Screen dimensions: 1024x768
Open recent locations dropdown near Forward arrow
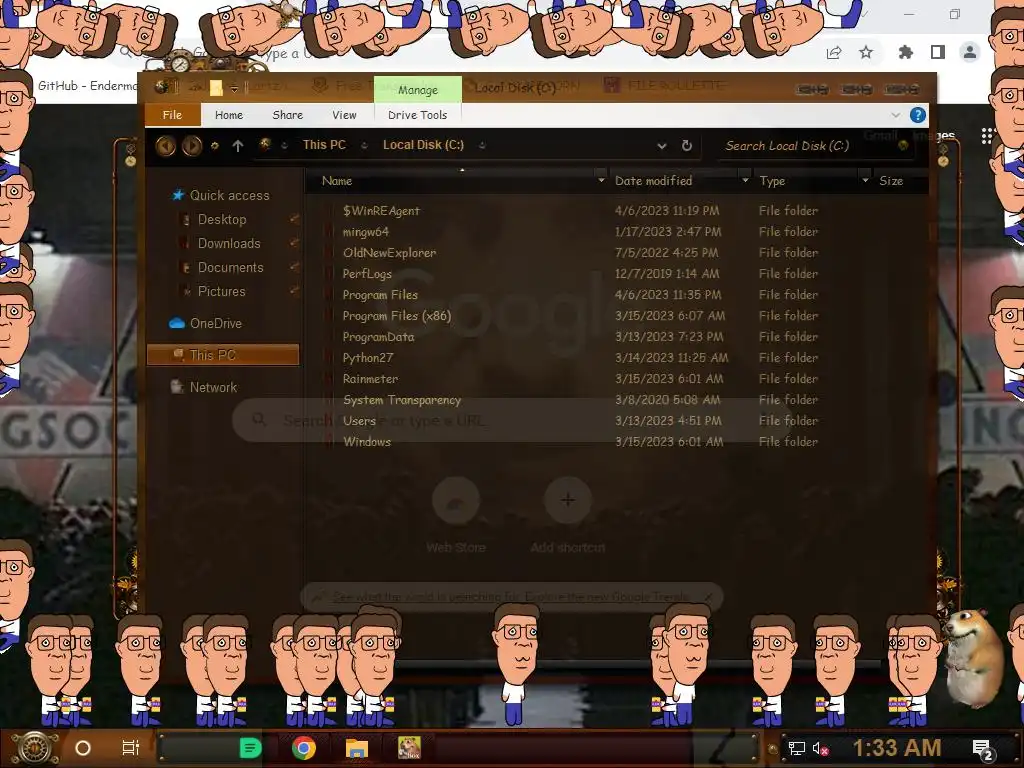pos(215,146)
